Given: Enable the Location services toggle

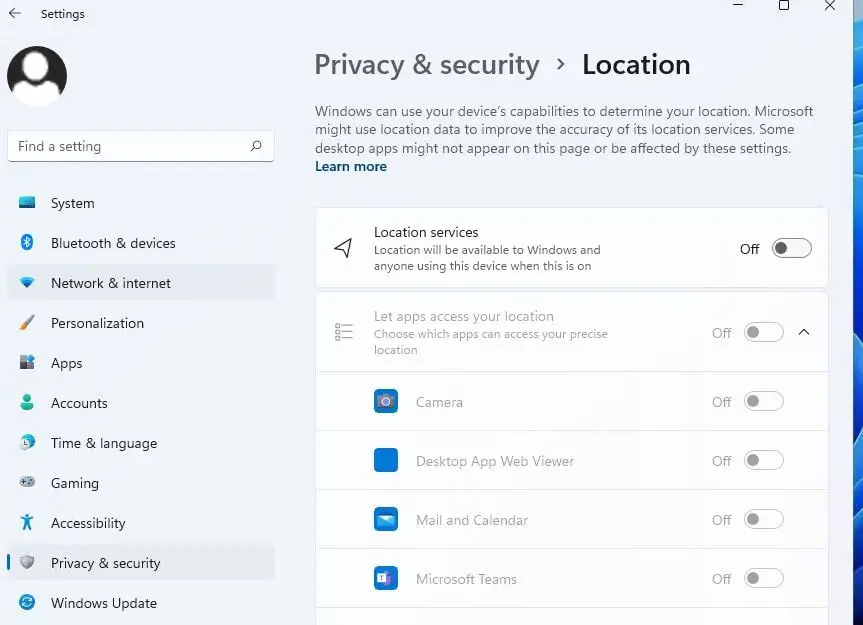Looking at the screenshot, I should [791, 249].
